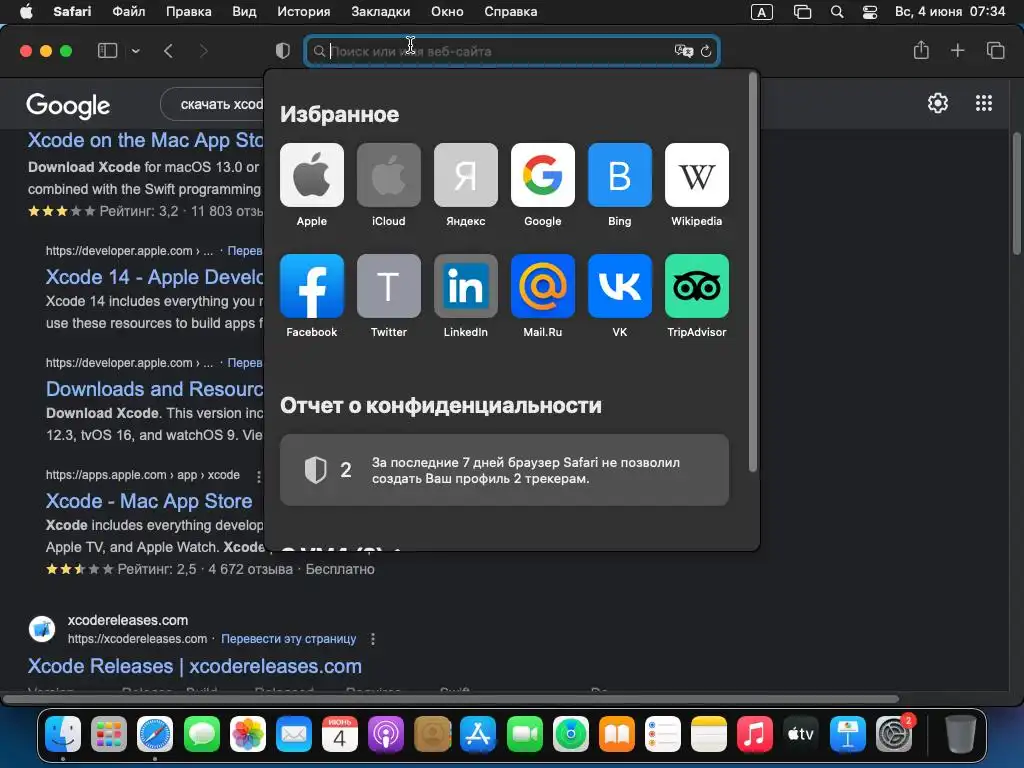
Task: Open the Файл menu
Action: [129, 11]
